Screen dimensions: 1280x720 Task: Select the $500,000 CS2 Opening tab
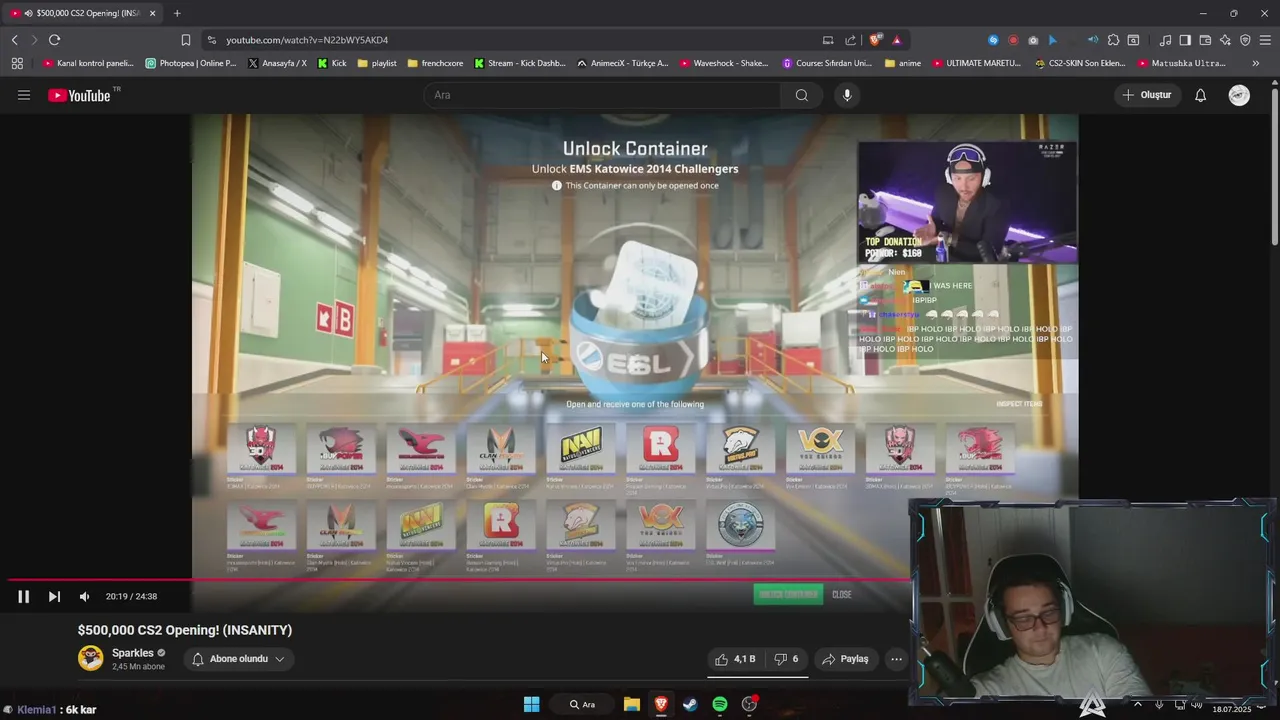(x=83, y=13)
